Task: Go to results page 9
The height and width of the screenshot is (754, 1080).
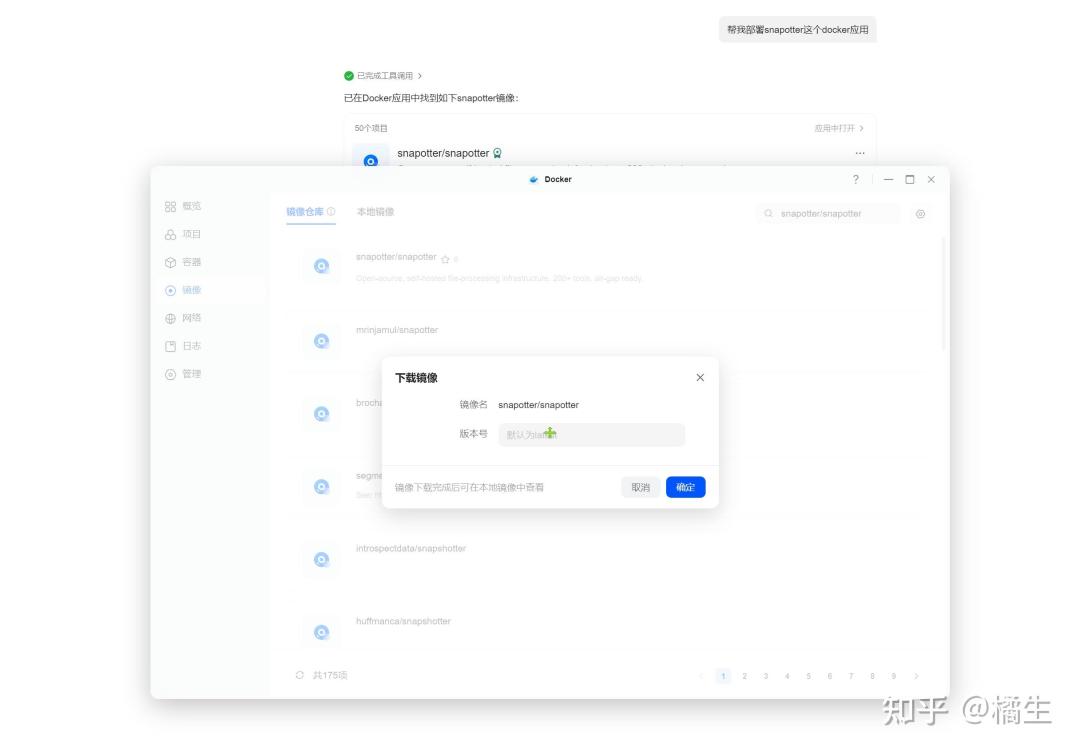Action: pos(893,676)
